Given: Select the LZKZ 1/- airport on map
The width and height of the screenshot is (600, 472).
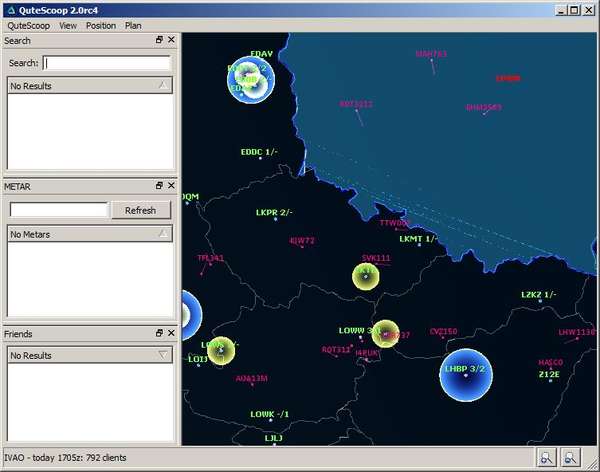Looking at the screenshot, I should point(539,295).
